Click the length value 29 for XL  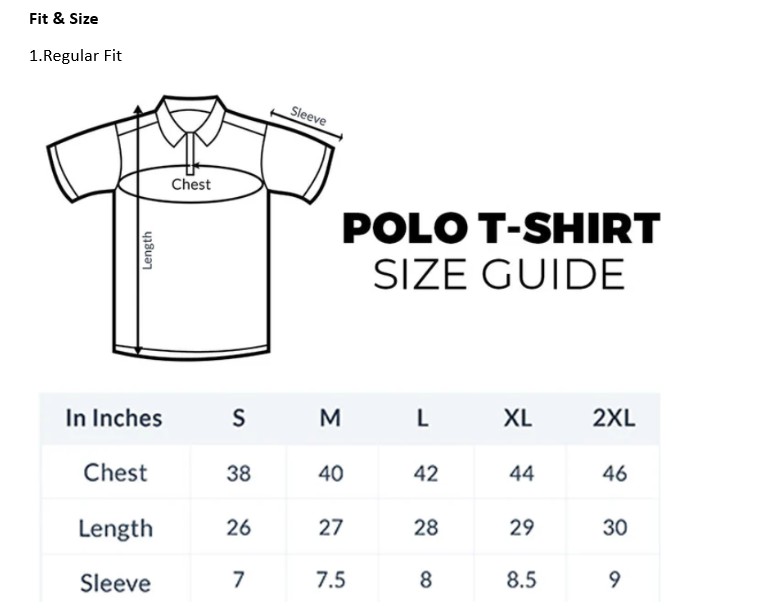click(x=521, y=527)
